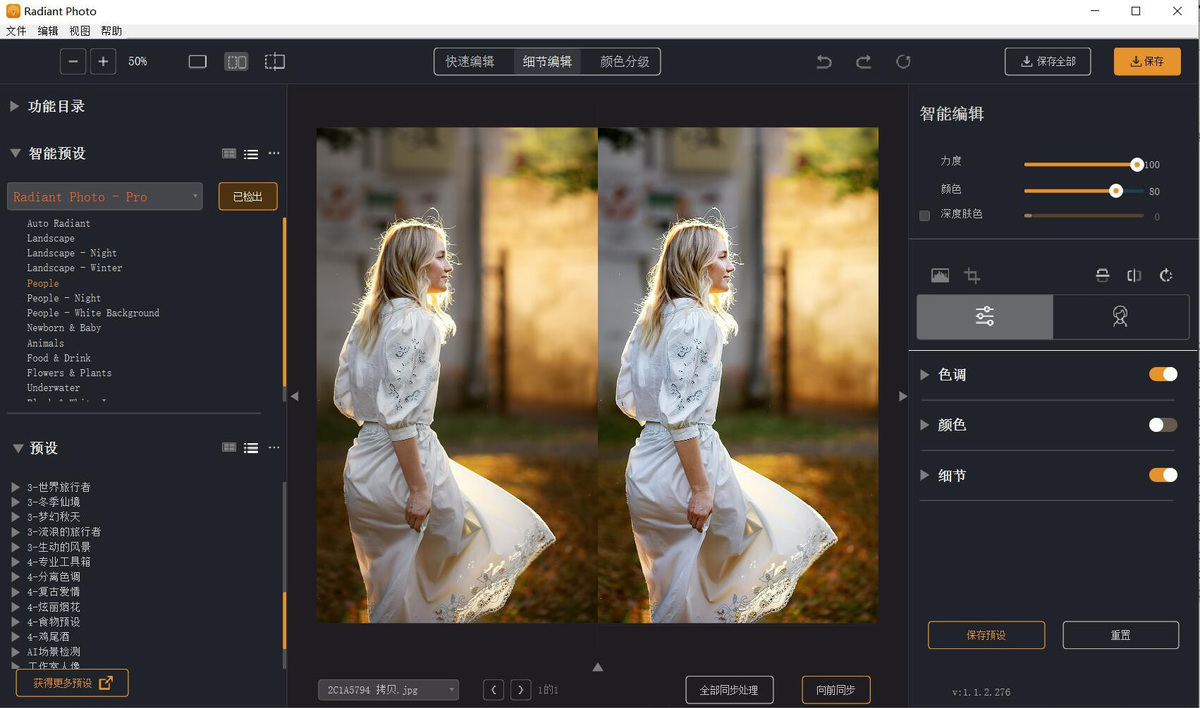The image size is (1200, 708).
Task: Click the 保存预设 button
Action: [x=986, y=635]
